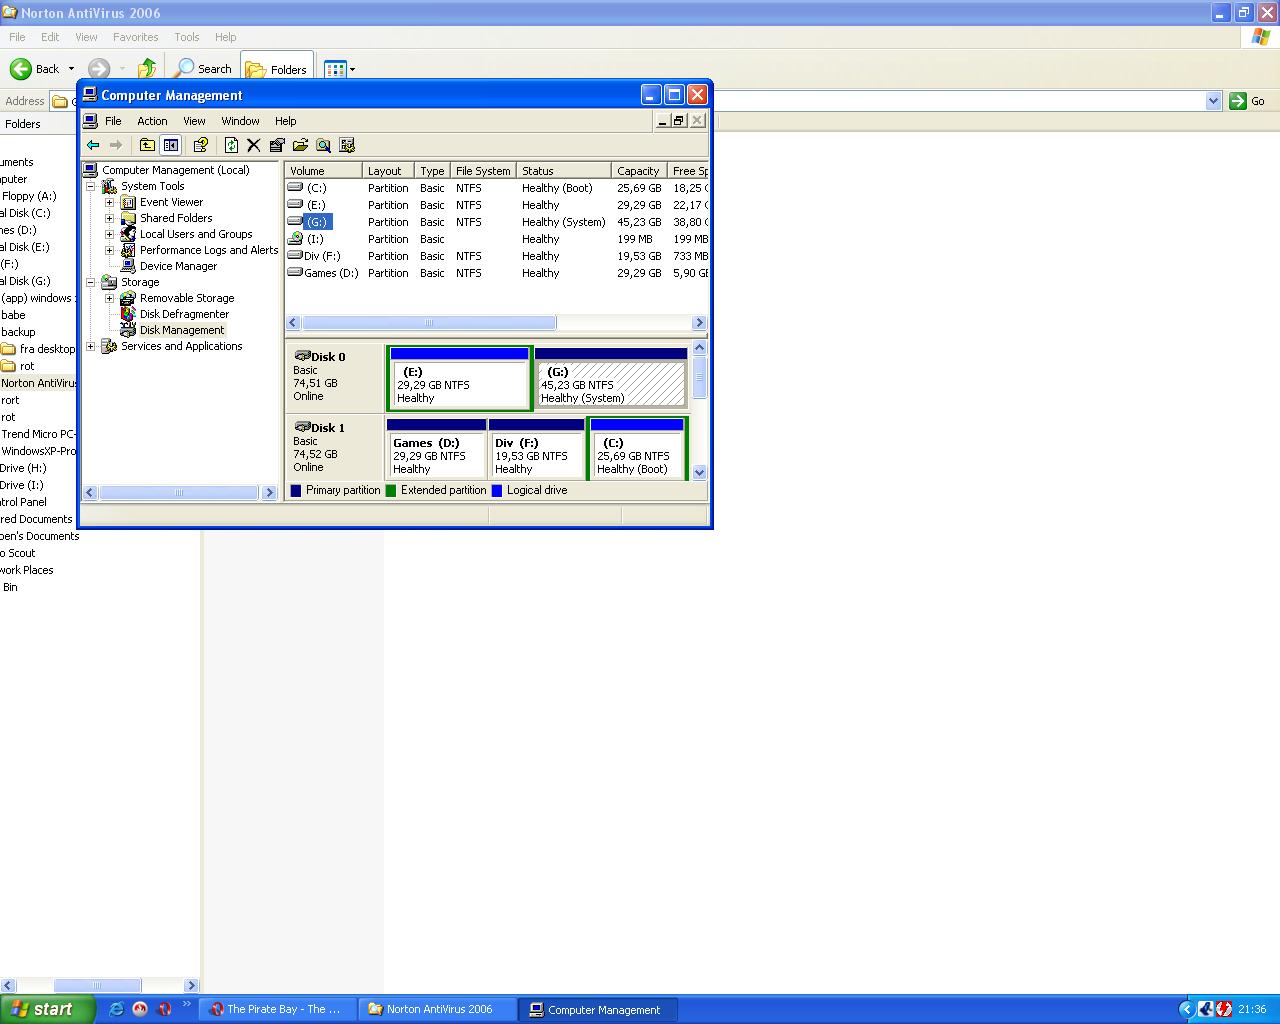This screenshot has height=1024, width=1280.
Task: Click the Start button
Action: click(47, 1009)
